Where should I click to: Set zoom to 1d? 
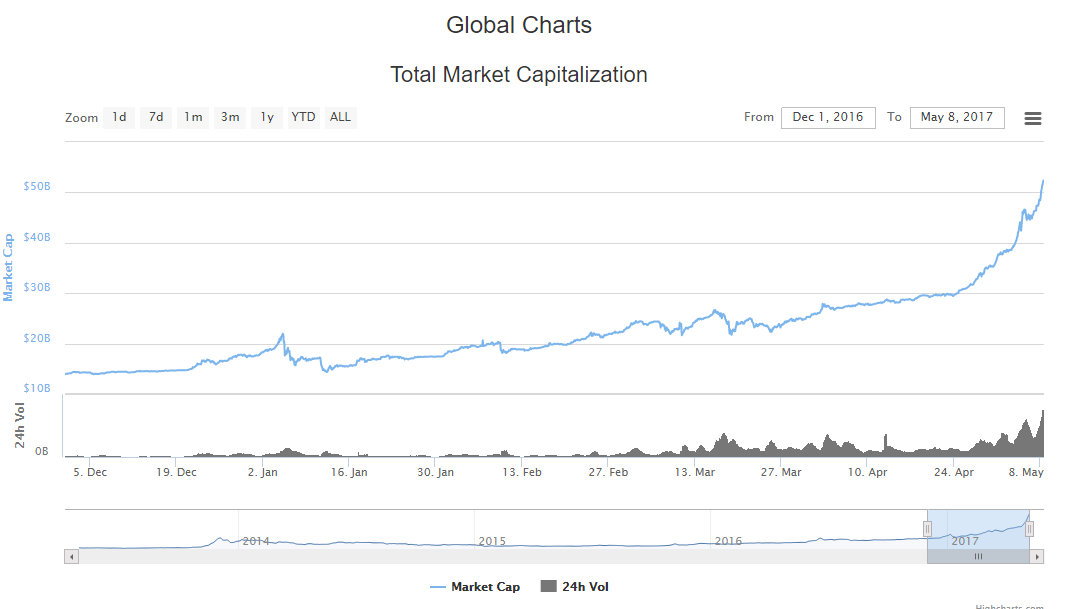[119, 117]
